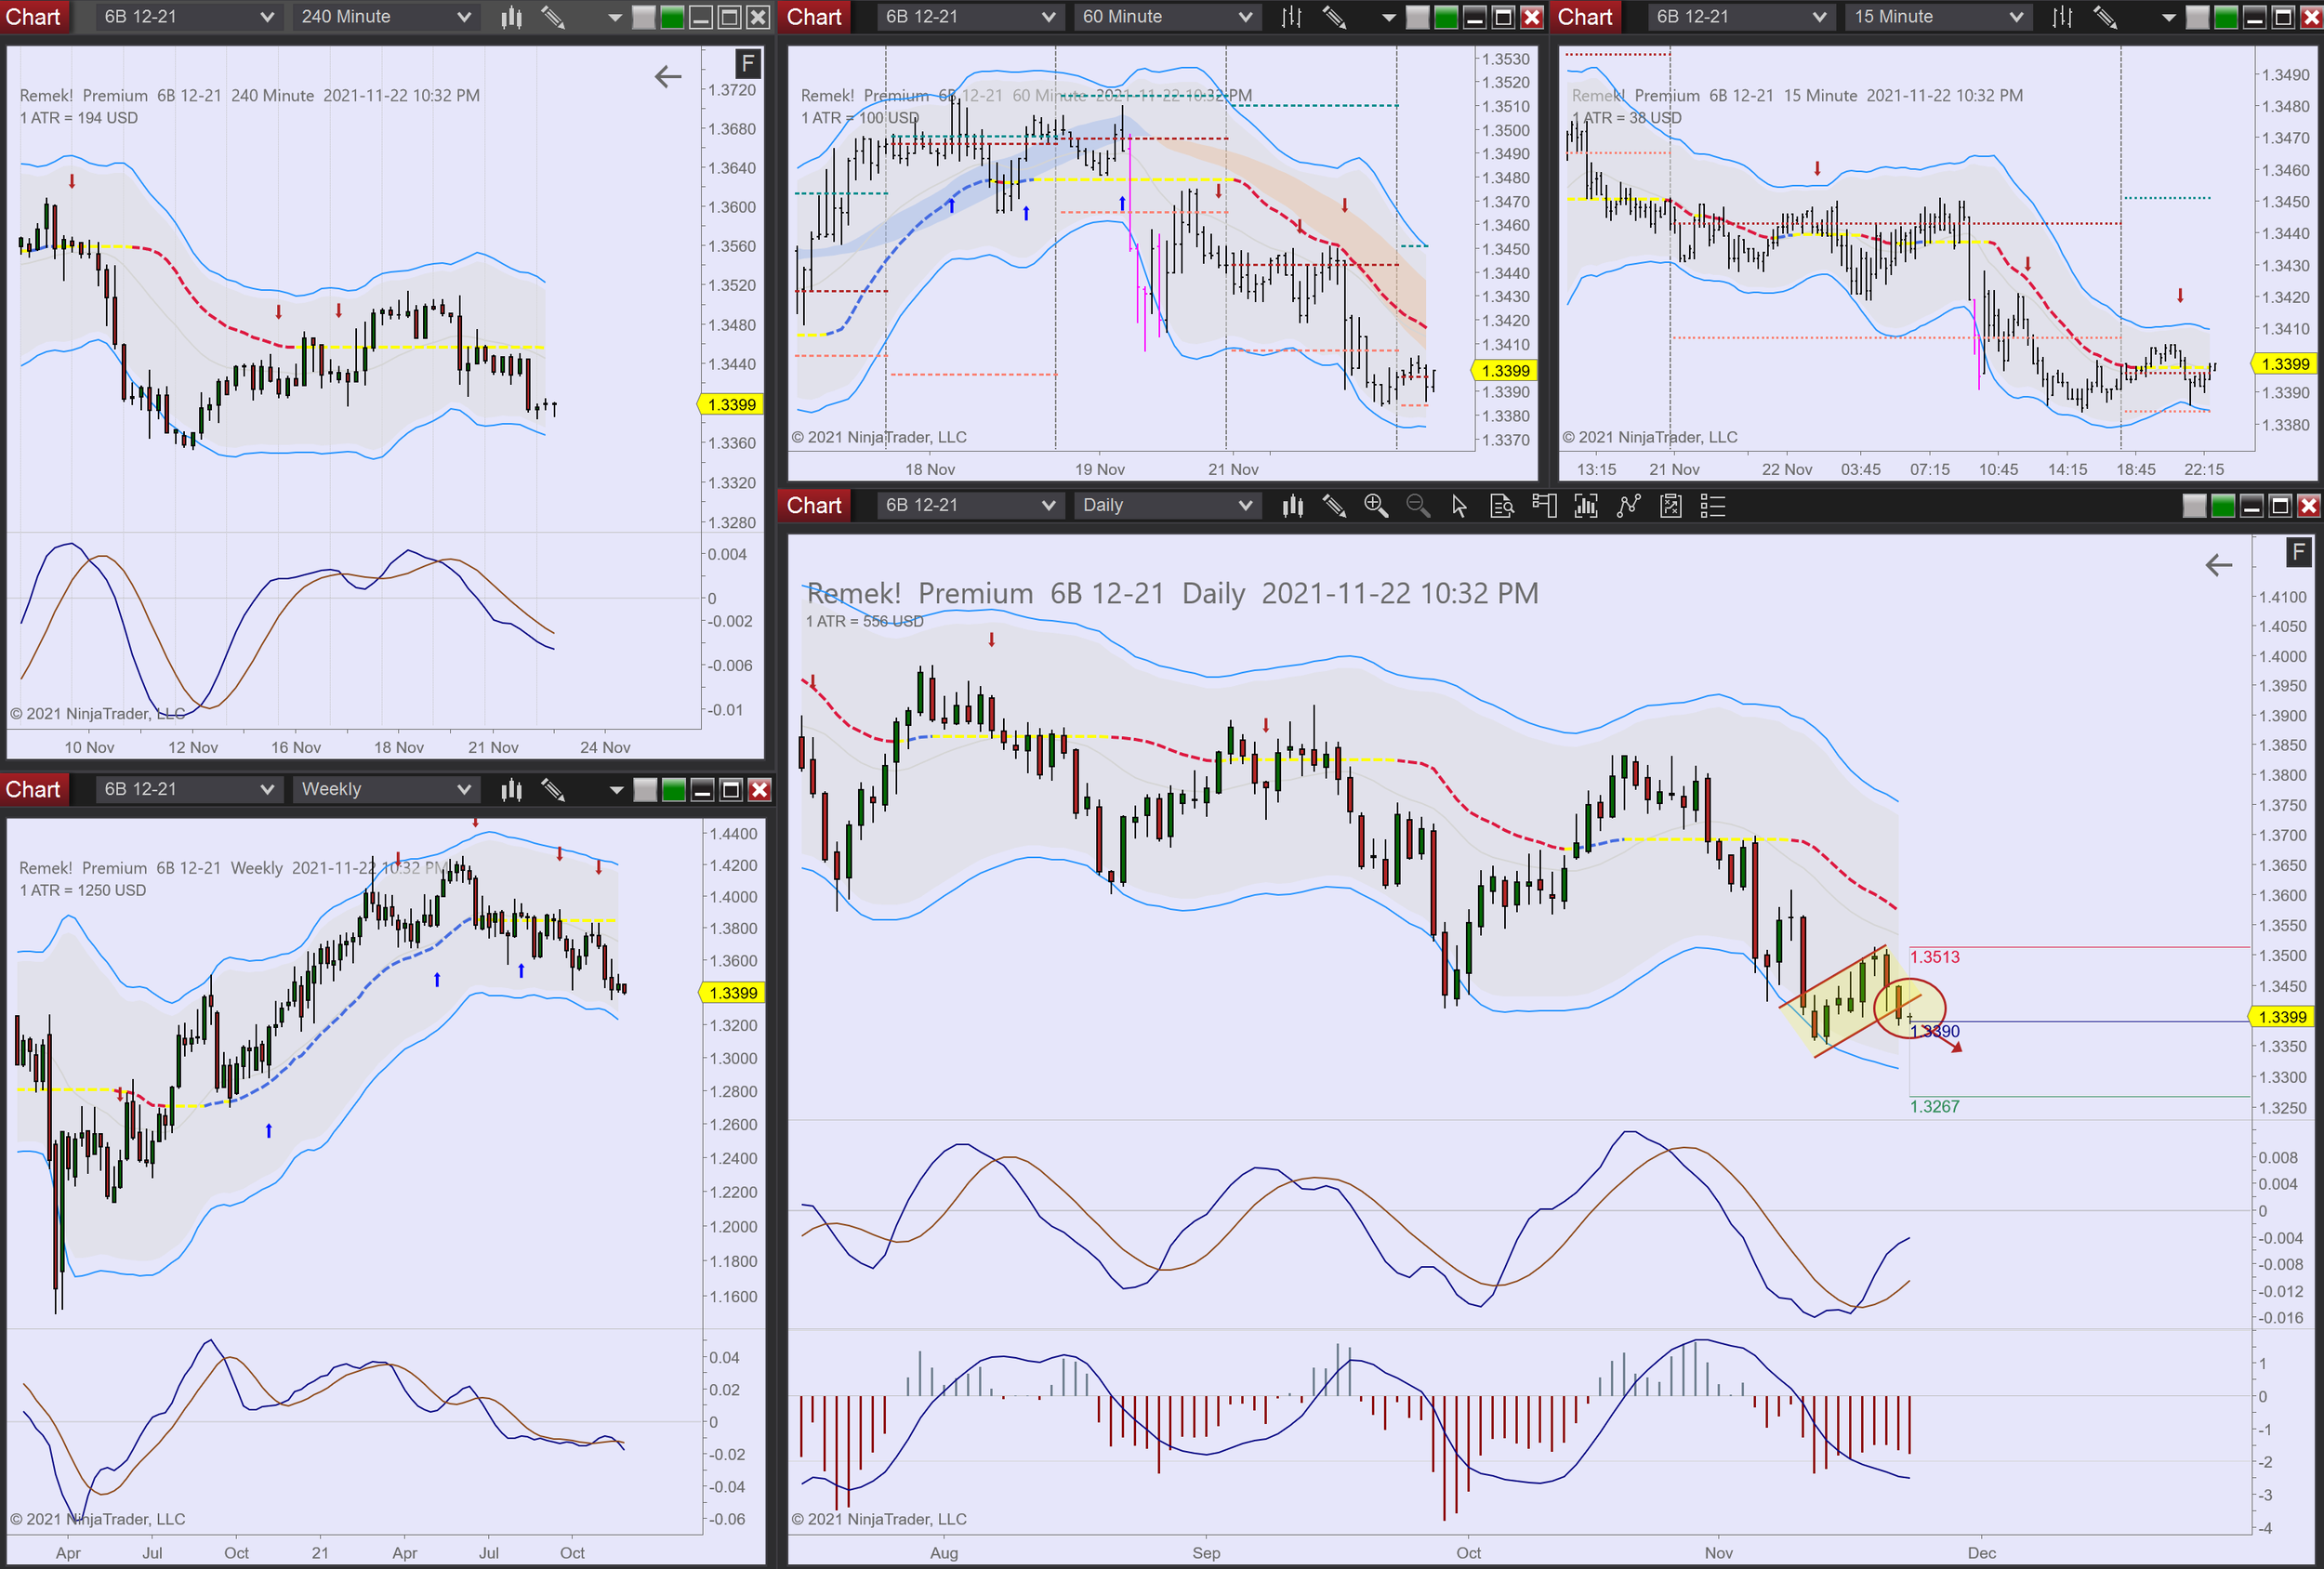2324x1569 pixels.
Task: Click the zoom in magnifier in Daily chart
Action: point(1376,506)
